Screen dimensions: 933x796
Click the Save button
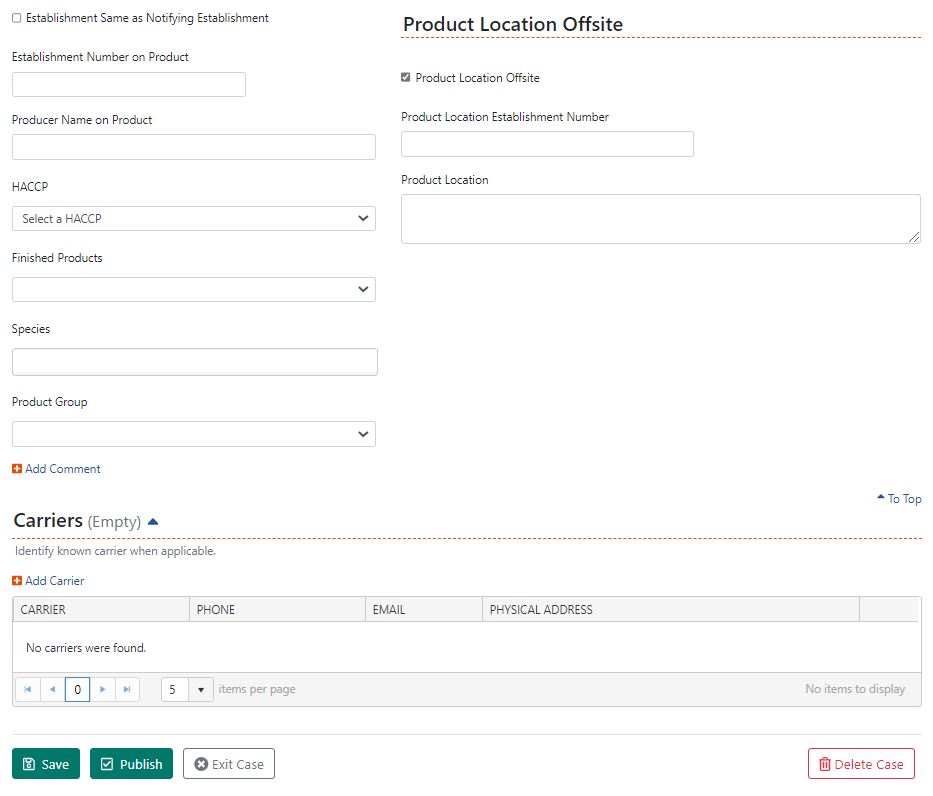[46, 764]
